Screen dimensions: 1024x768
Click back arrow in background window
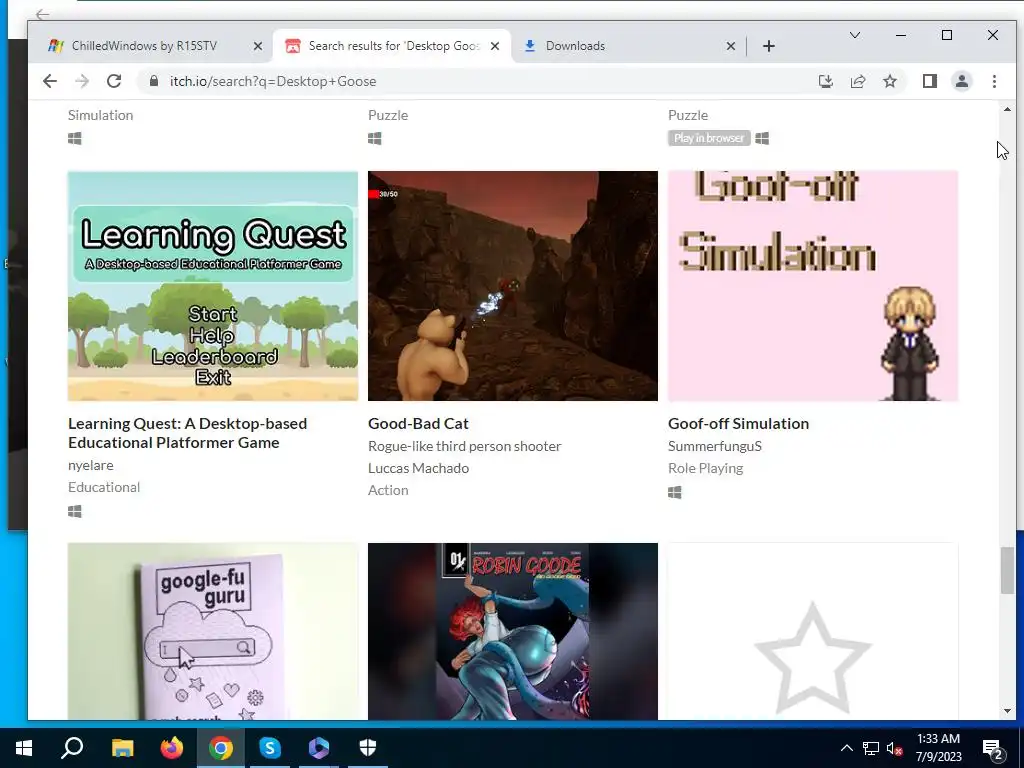click(x=42, y=14)
